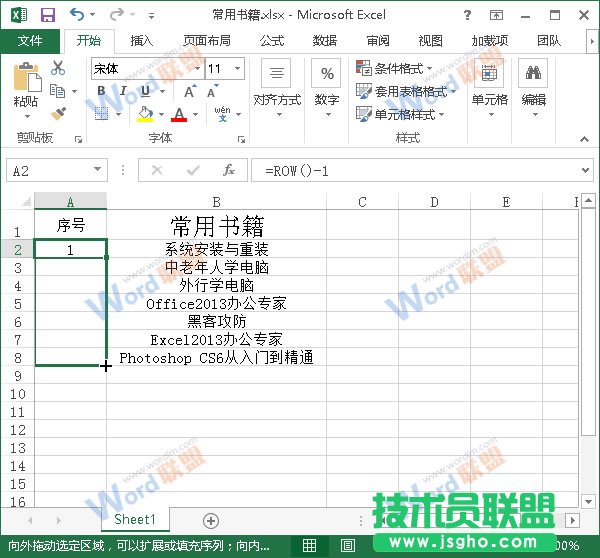Click the Format Painter brush icon

tap(58, 114)
